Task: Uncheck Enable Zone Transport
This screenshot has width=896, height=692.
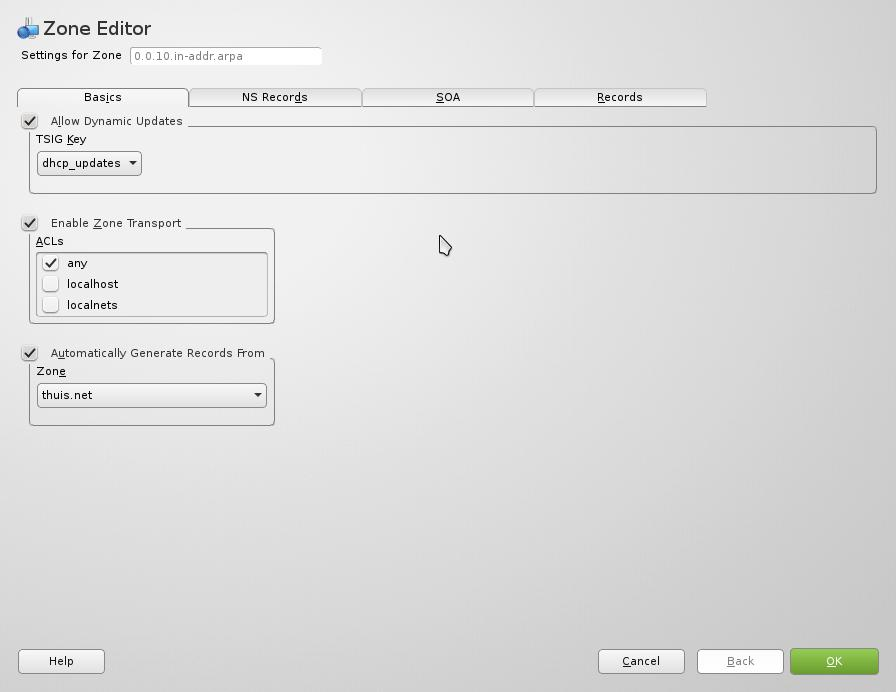Action: tap(30, 223)
